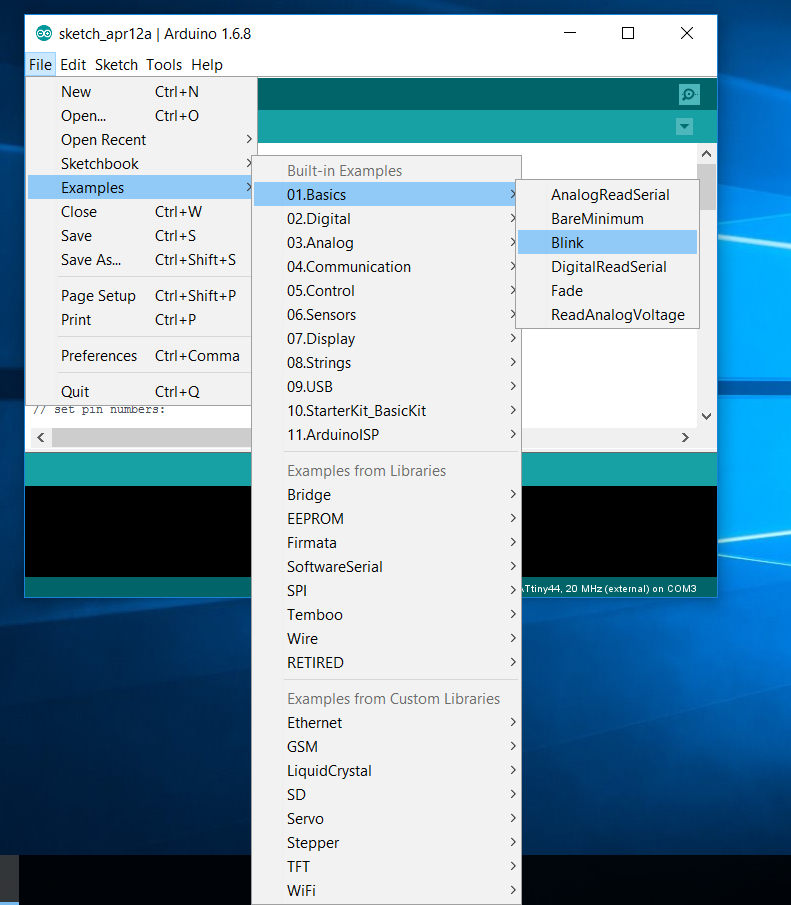Expand the 02.Digital examples submenu
The width and height of the screenshot is (791, 905).
(386, 219)
